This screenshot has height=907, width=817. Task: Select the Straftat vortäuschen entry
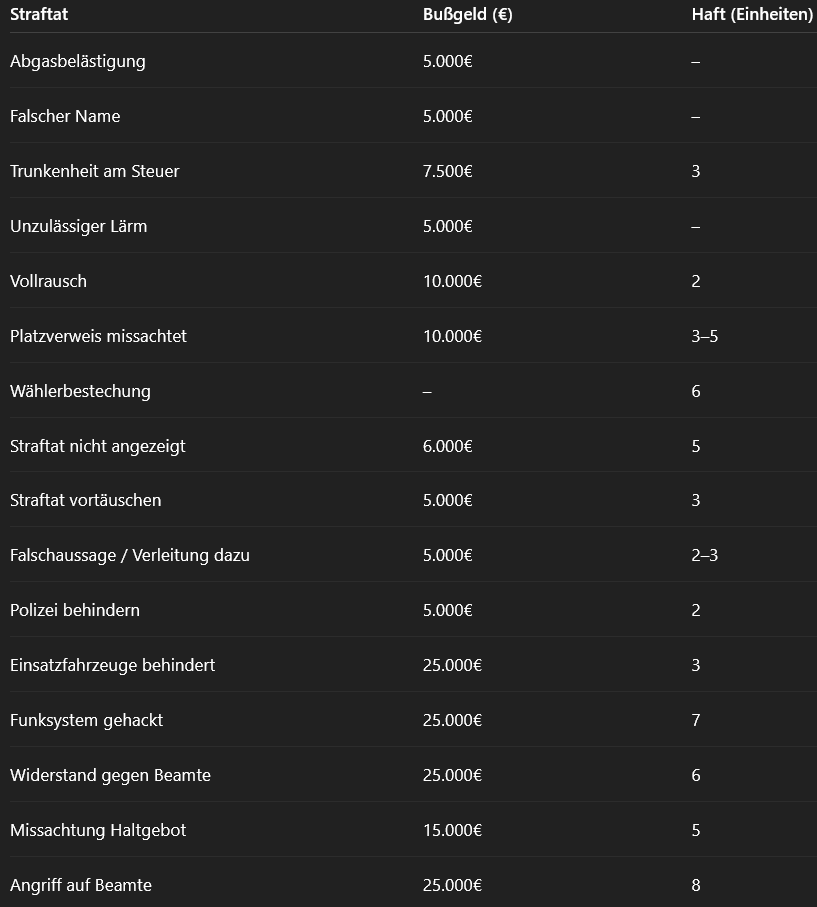[85, 500]
